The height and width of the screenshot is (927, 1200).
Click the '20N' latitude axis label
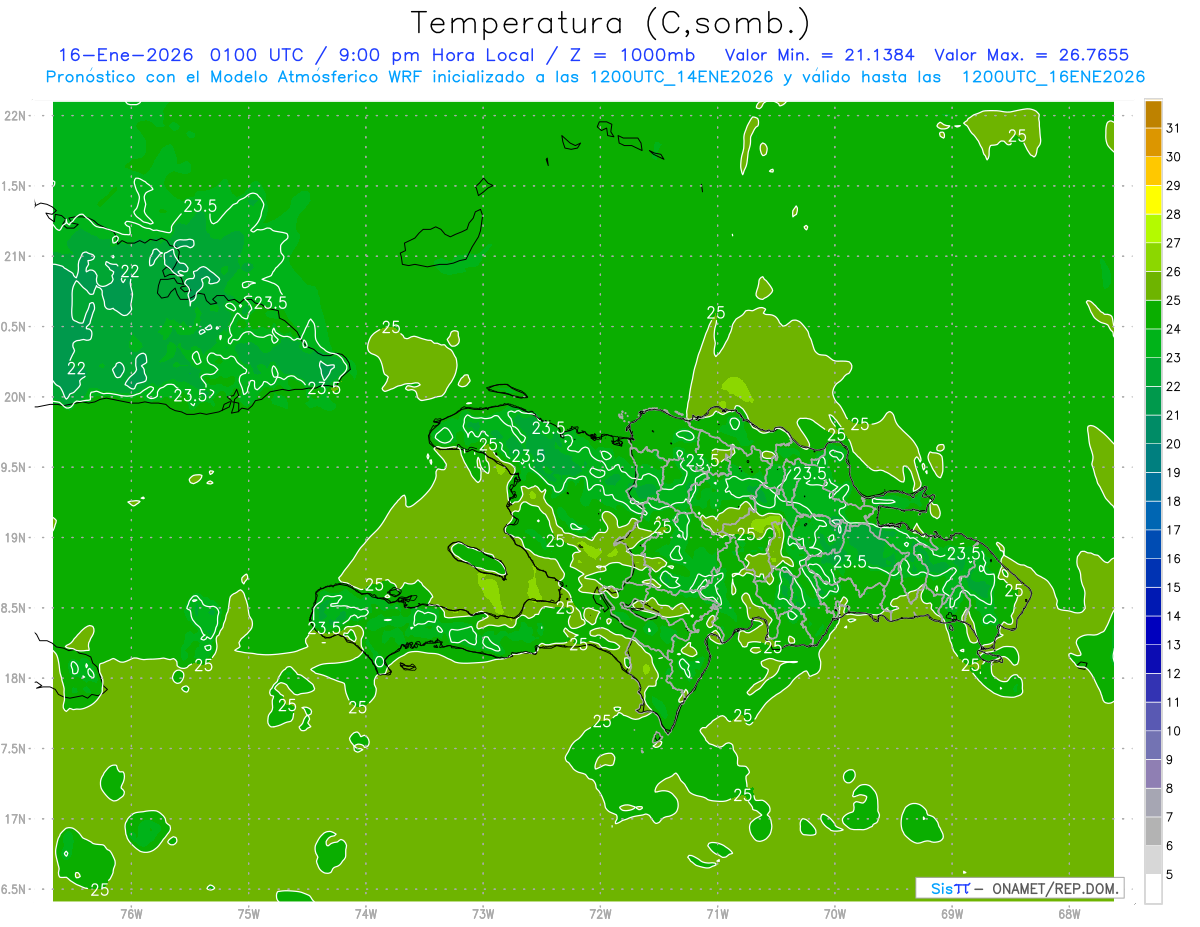(x=17, y=397)
